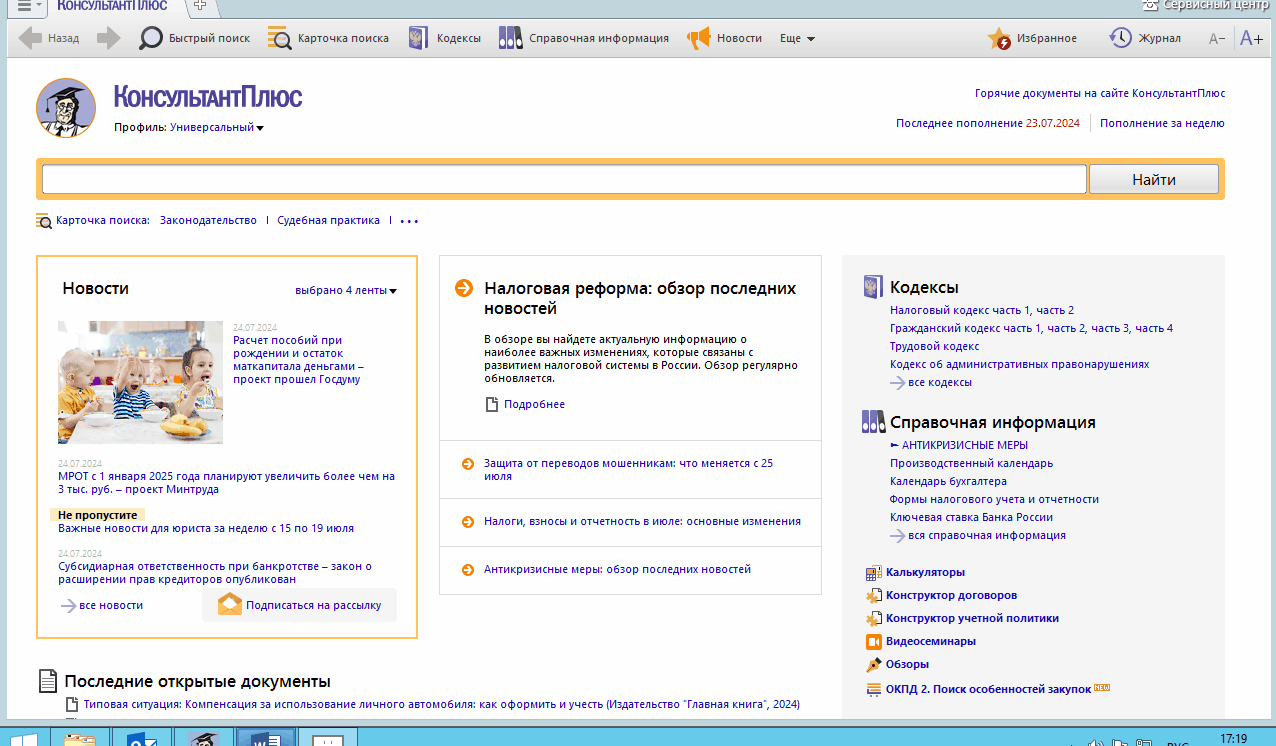1276x746 pixels.
Task: Open Производственный календарь link
Action: 971,464
